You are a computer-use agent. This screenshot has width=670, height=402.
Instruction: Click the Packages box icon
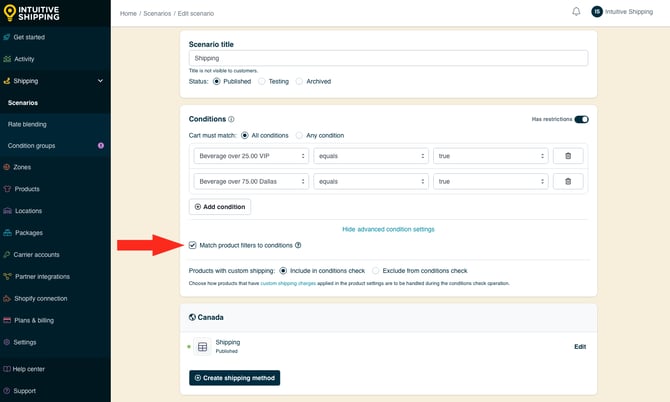click(7, 233)
